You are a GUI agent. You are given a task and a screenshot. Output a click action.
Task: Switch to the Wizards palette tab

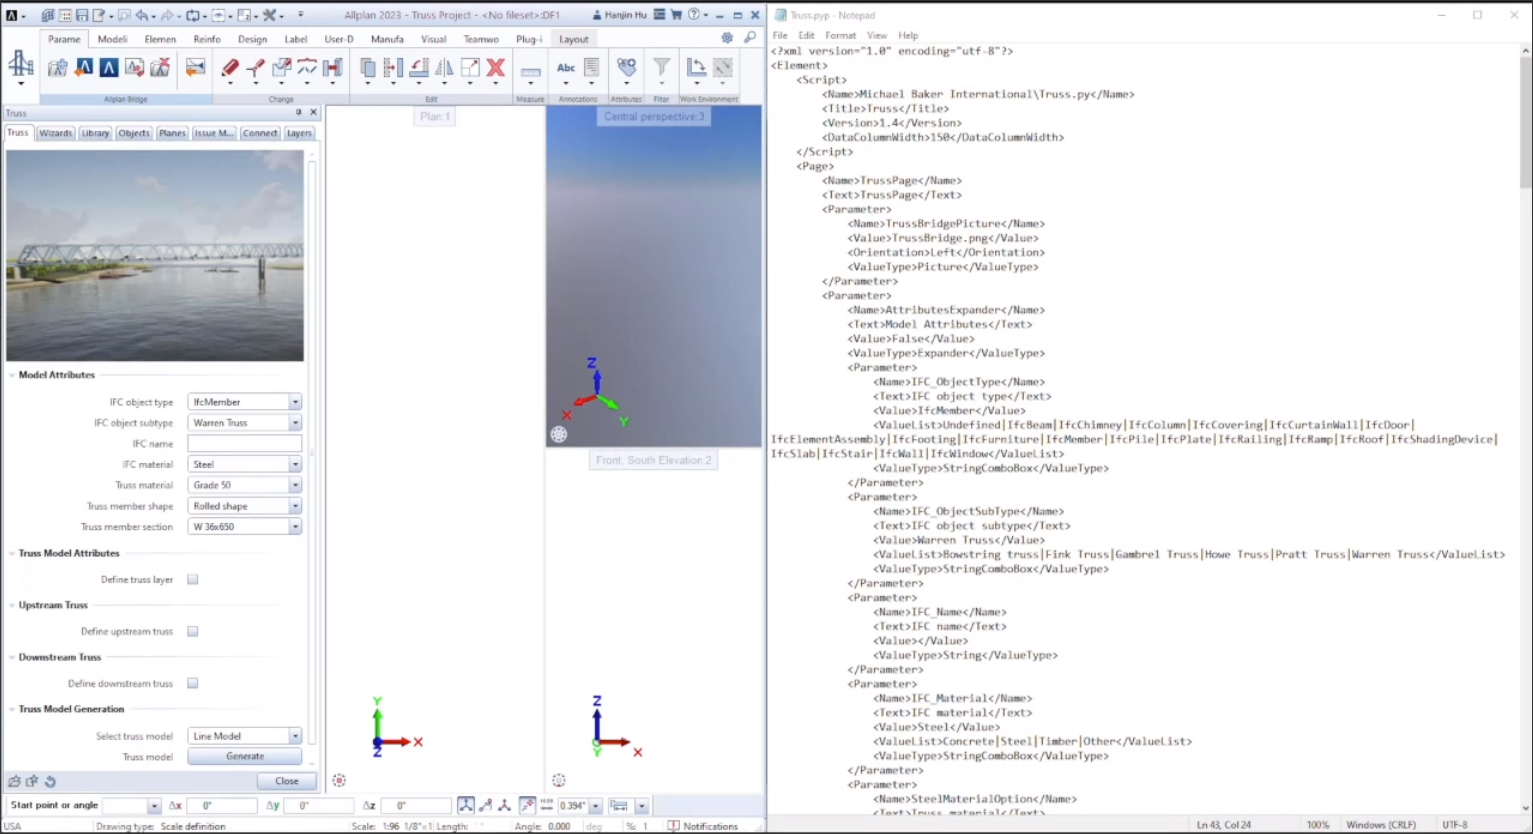[56, 133]
